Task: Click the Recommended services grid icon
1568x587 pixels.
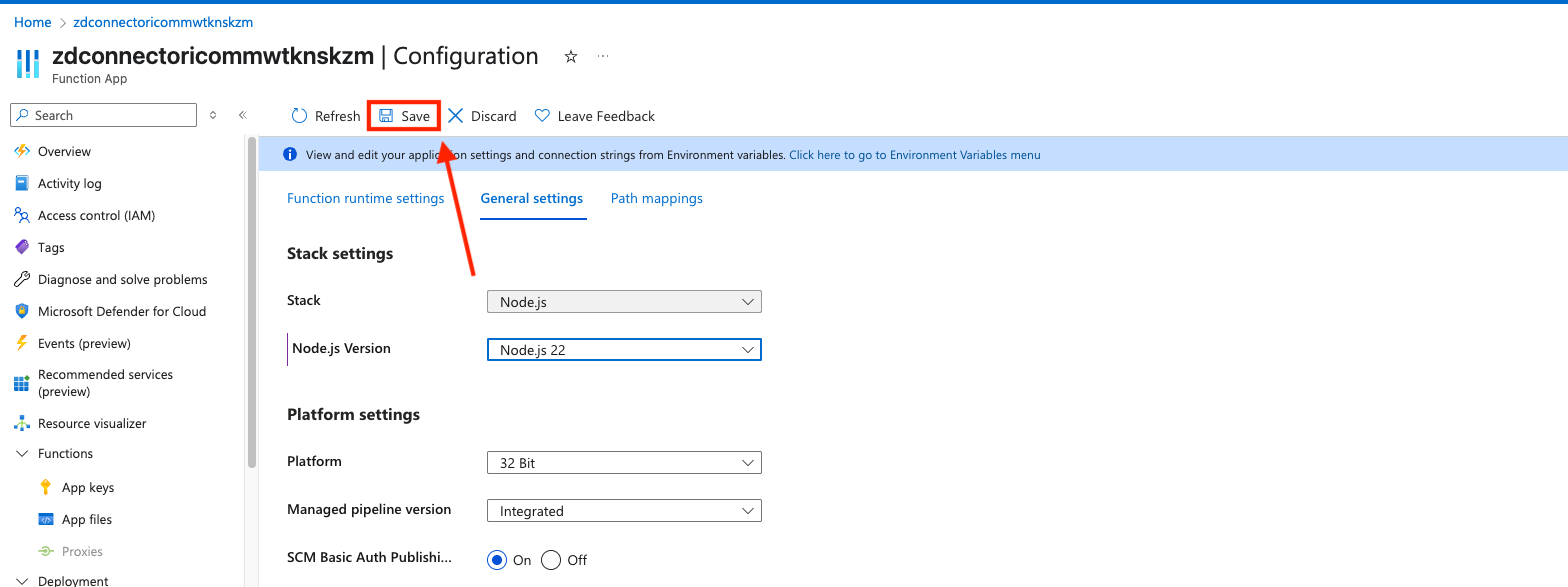Action: click(x=22, y=384)
